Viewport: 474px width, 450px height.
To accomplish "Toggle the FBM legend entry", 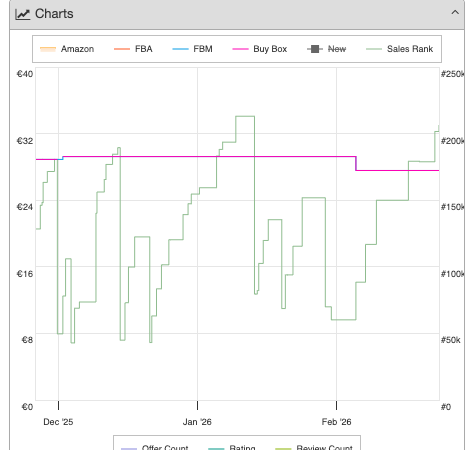I will 192,49.
